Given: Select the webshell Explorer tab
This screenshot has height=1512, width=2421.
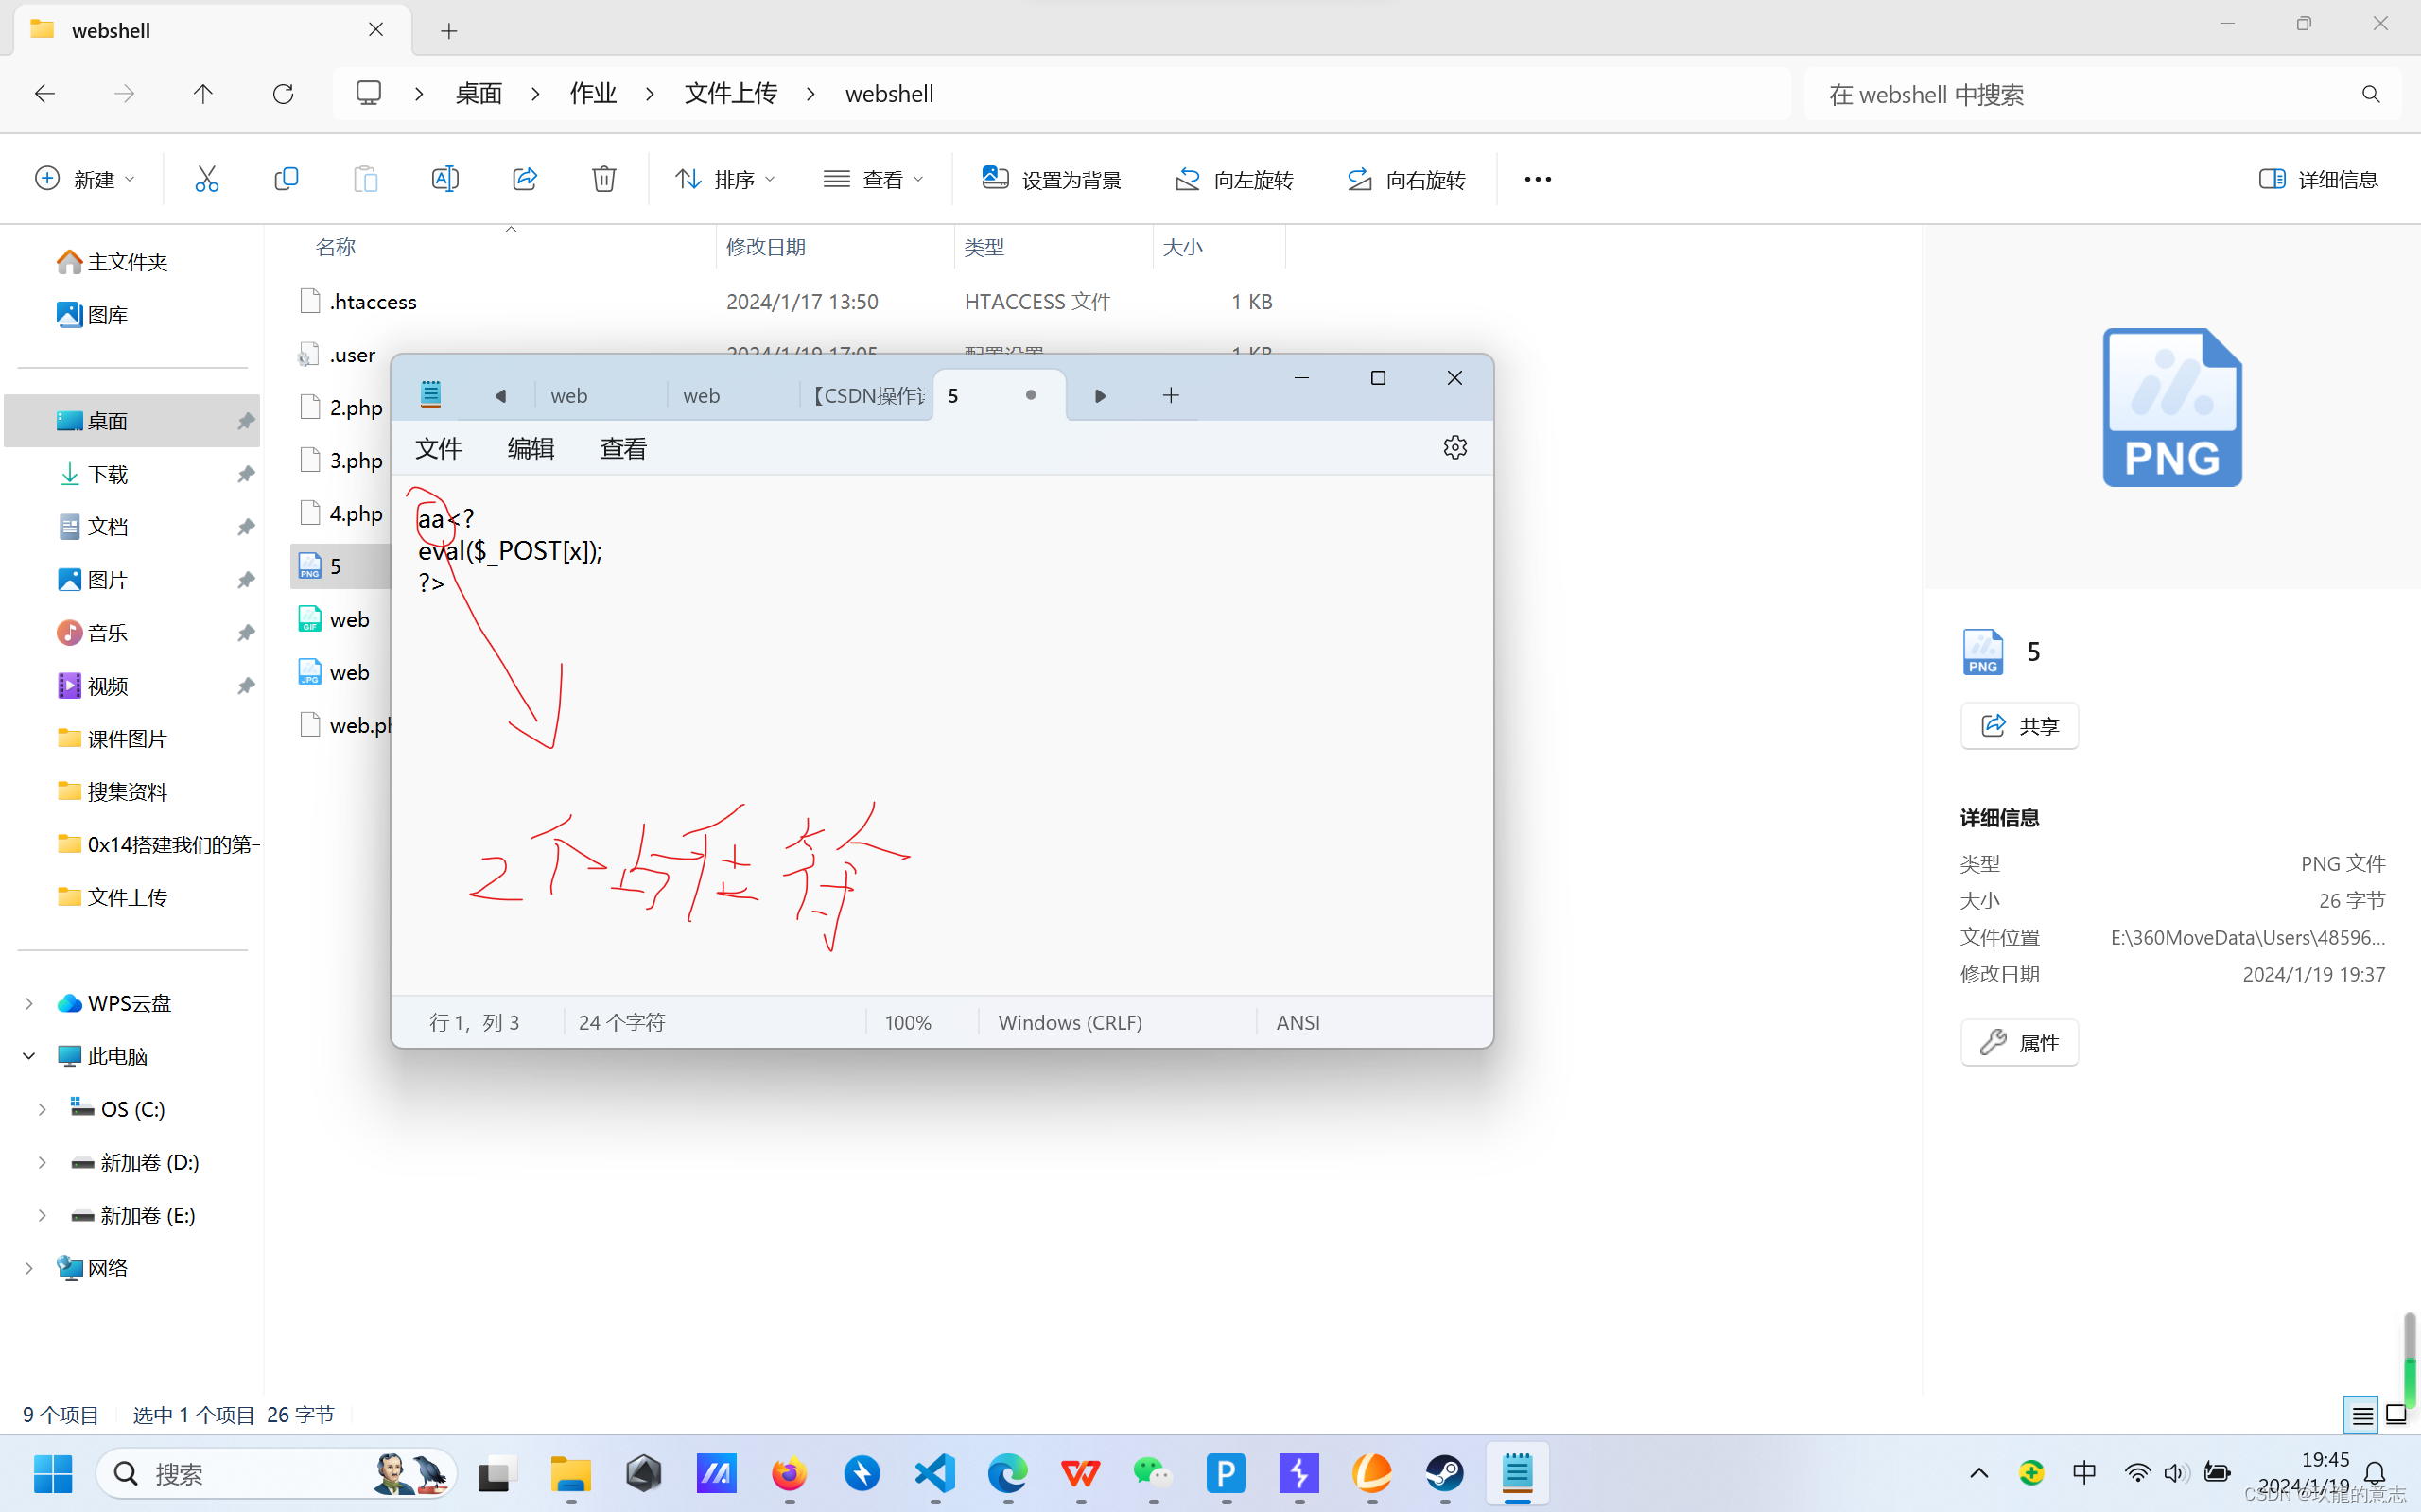Looking at the screenshot, I should (x=212, y=31).
